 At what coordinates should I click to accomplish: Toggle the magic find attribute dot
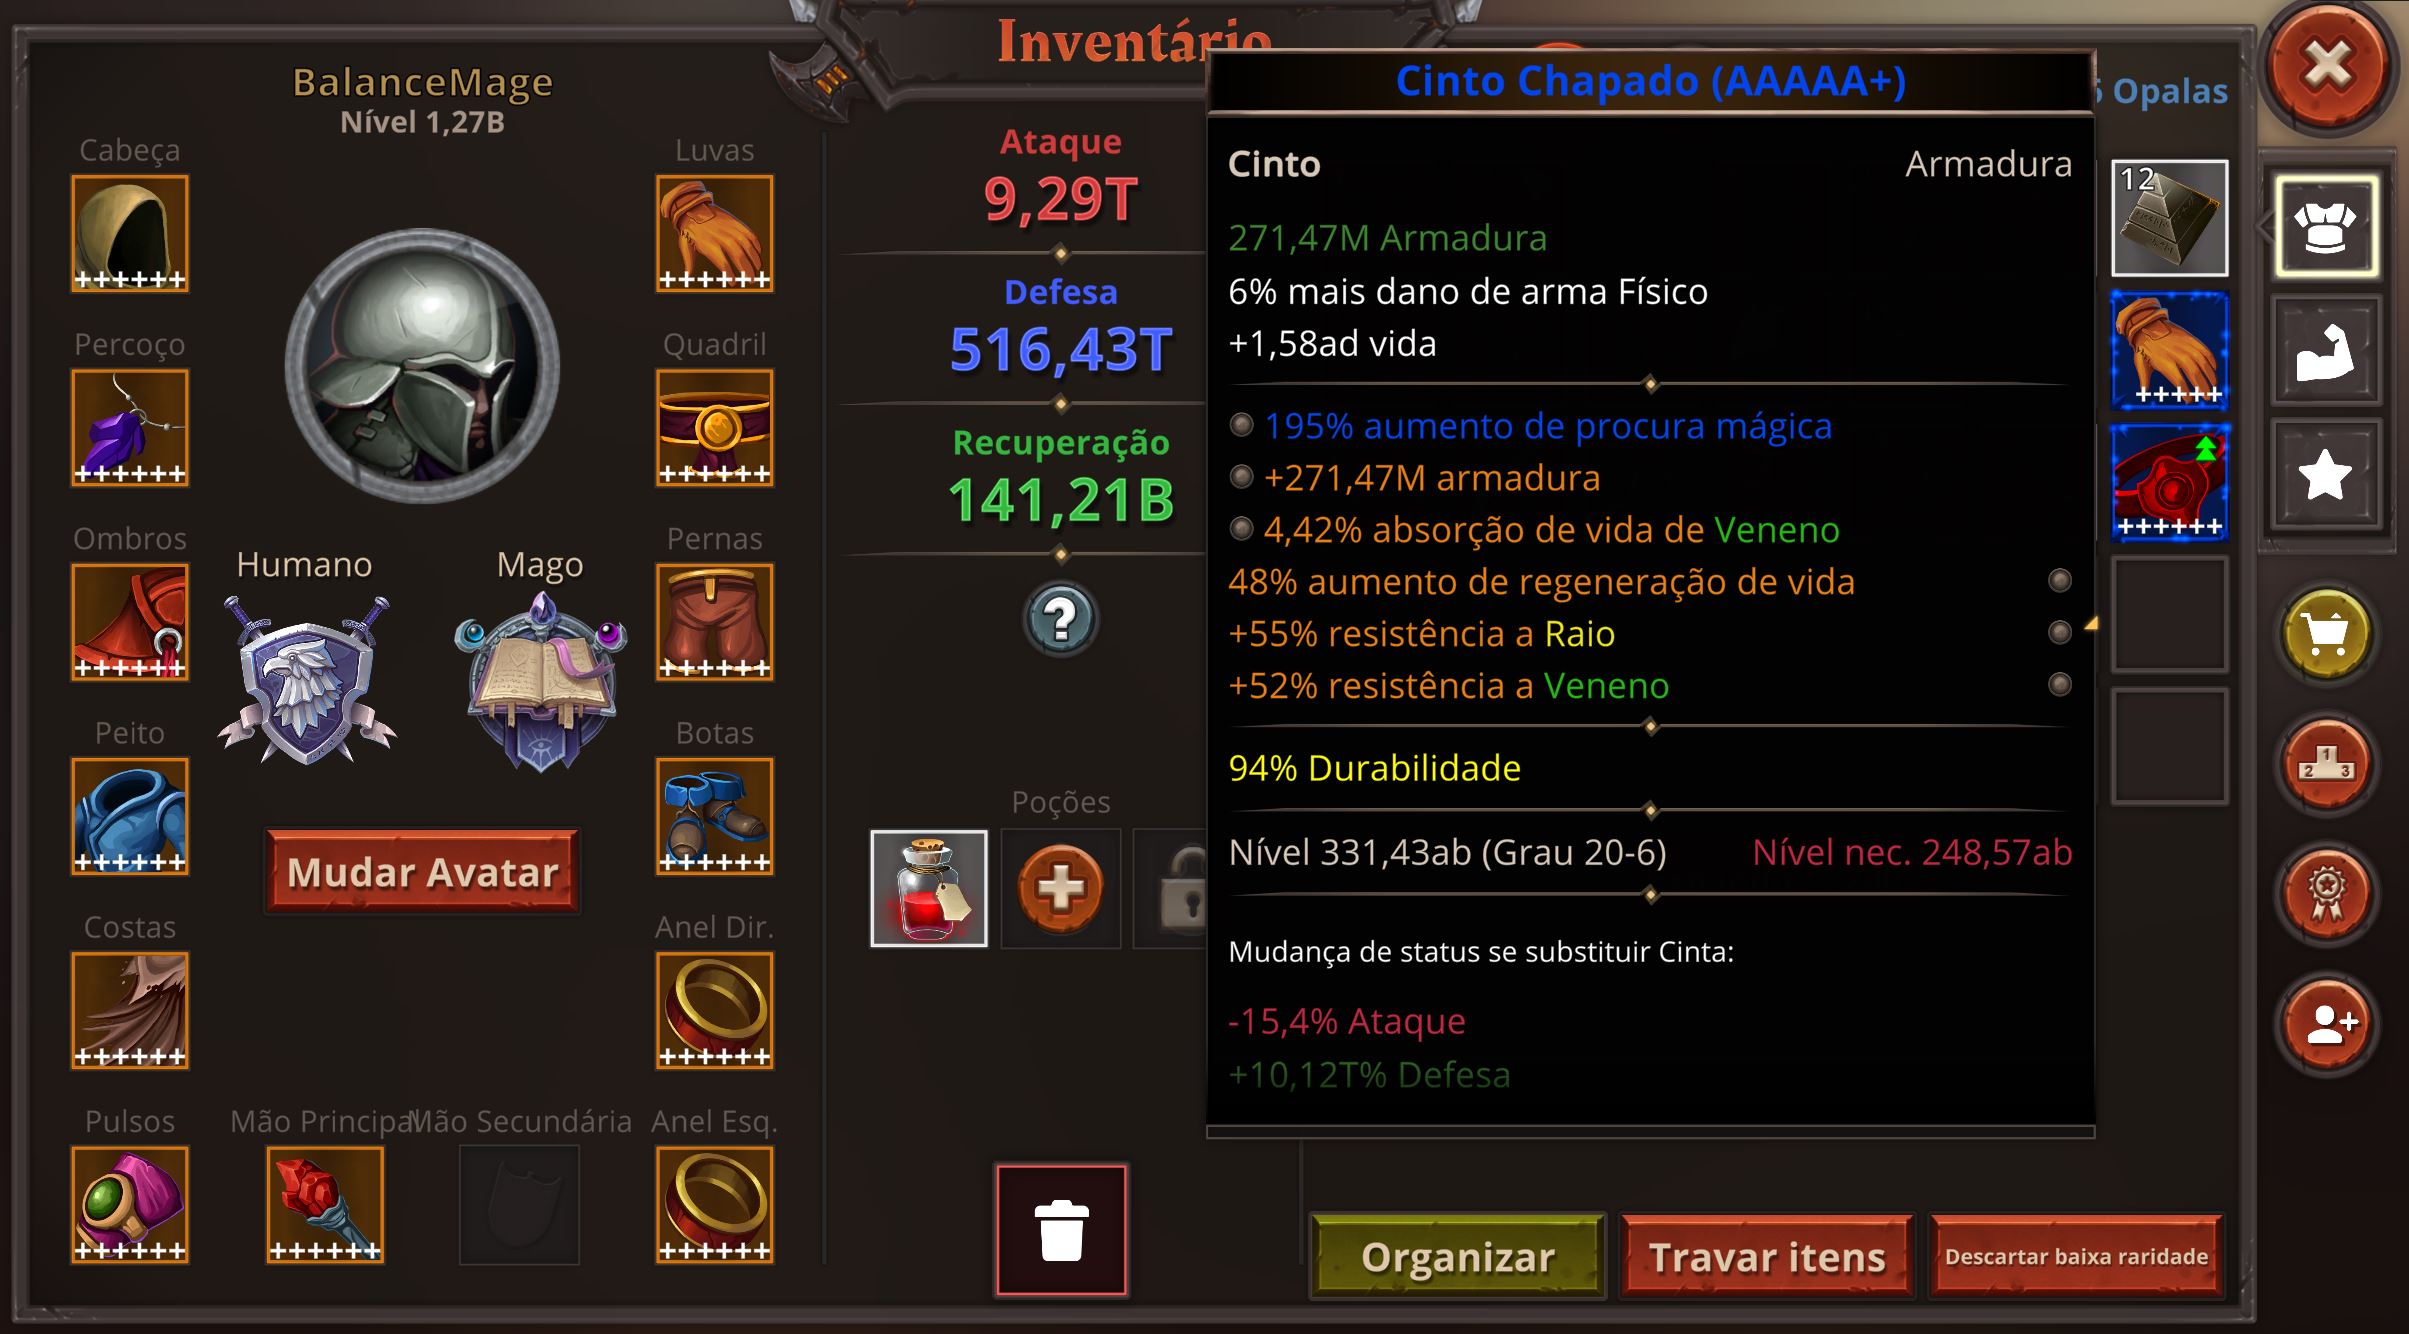[1241, 426]
